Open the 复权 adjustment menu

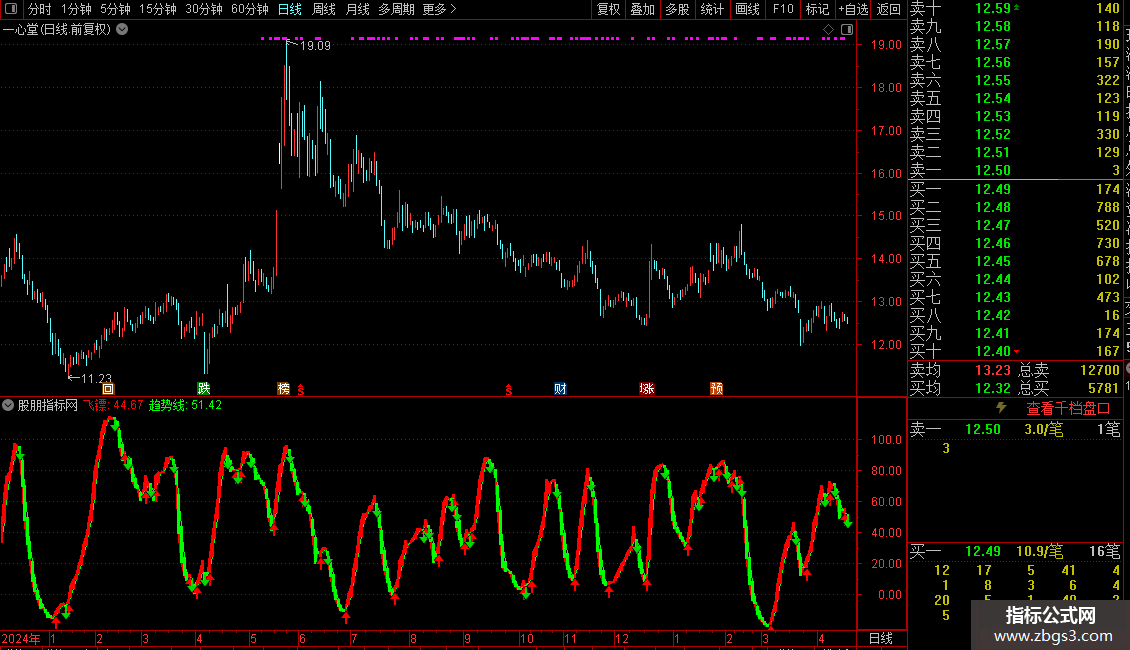(x=608, y=9)
